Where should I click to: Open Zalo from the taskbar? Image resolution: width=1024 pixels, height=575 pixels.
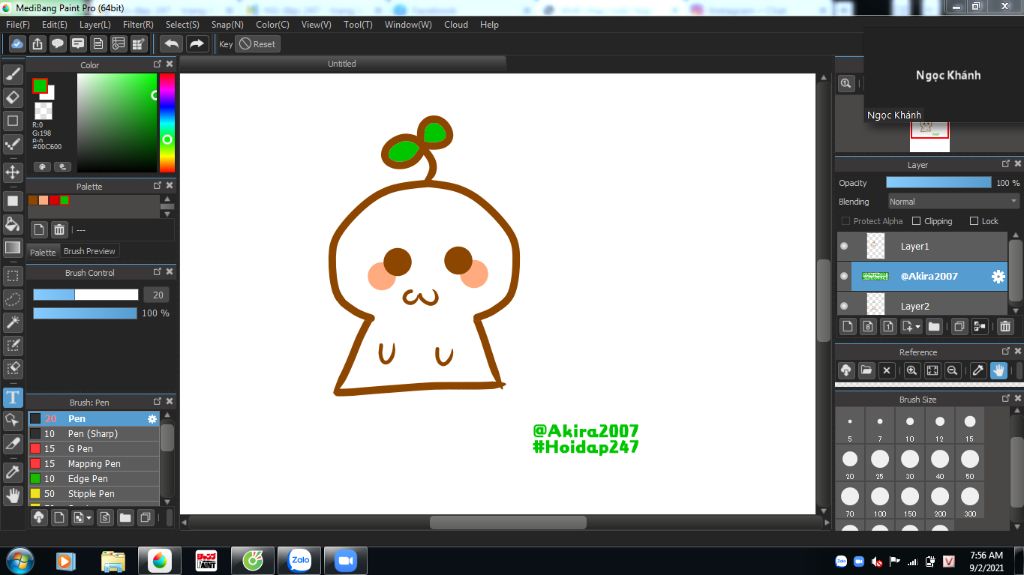coord(300,561)
